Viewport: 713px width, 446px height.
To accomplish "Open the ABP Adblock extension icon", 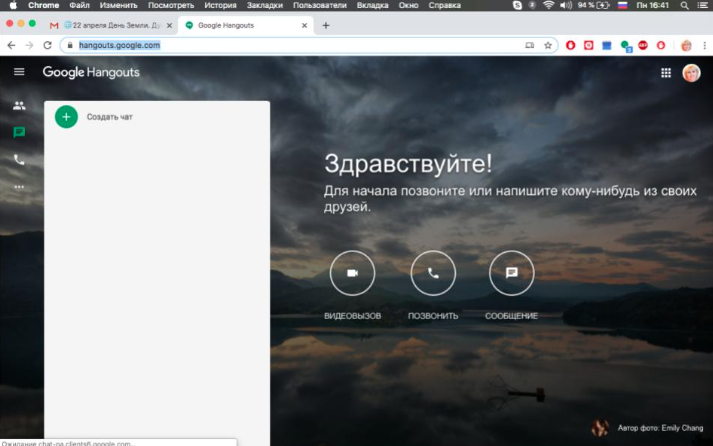I will (x=643, y=45).
